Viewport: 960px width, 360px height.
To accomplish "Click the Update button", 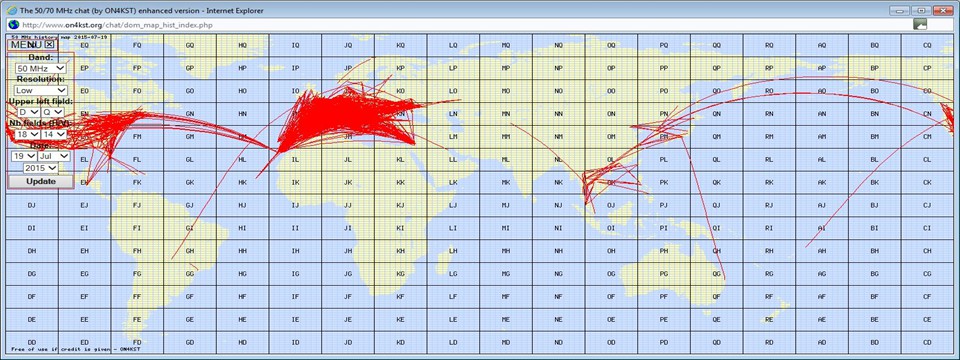I will click(x=41, y=182).
